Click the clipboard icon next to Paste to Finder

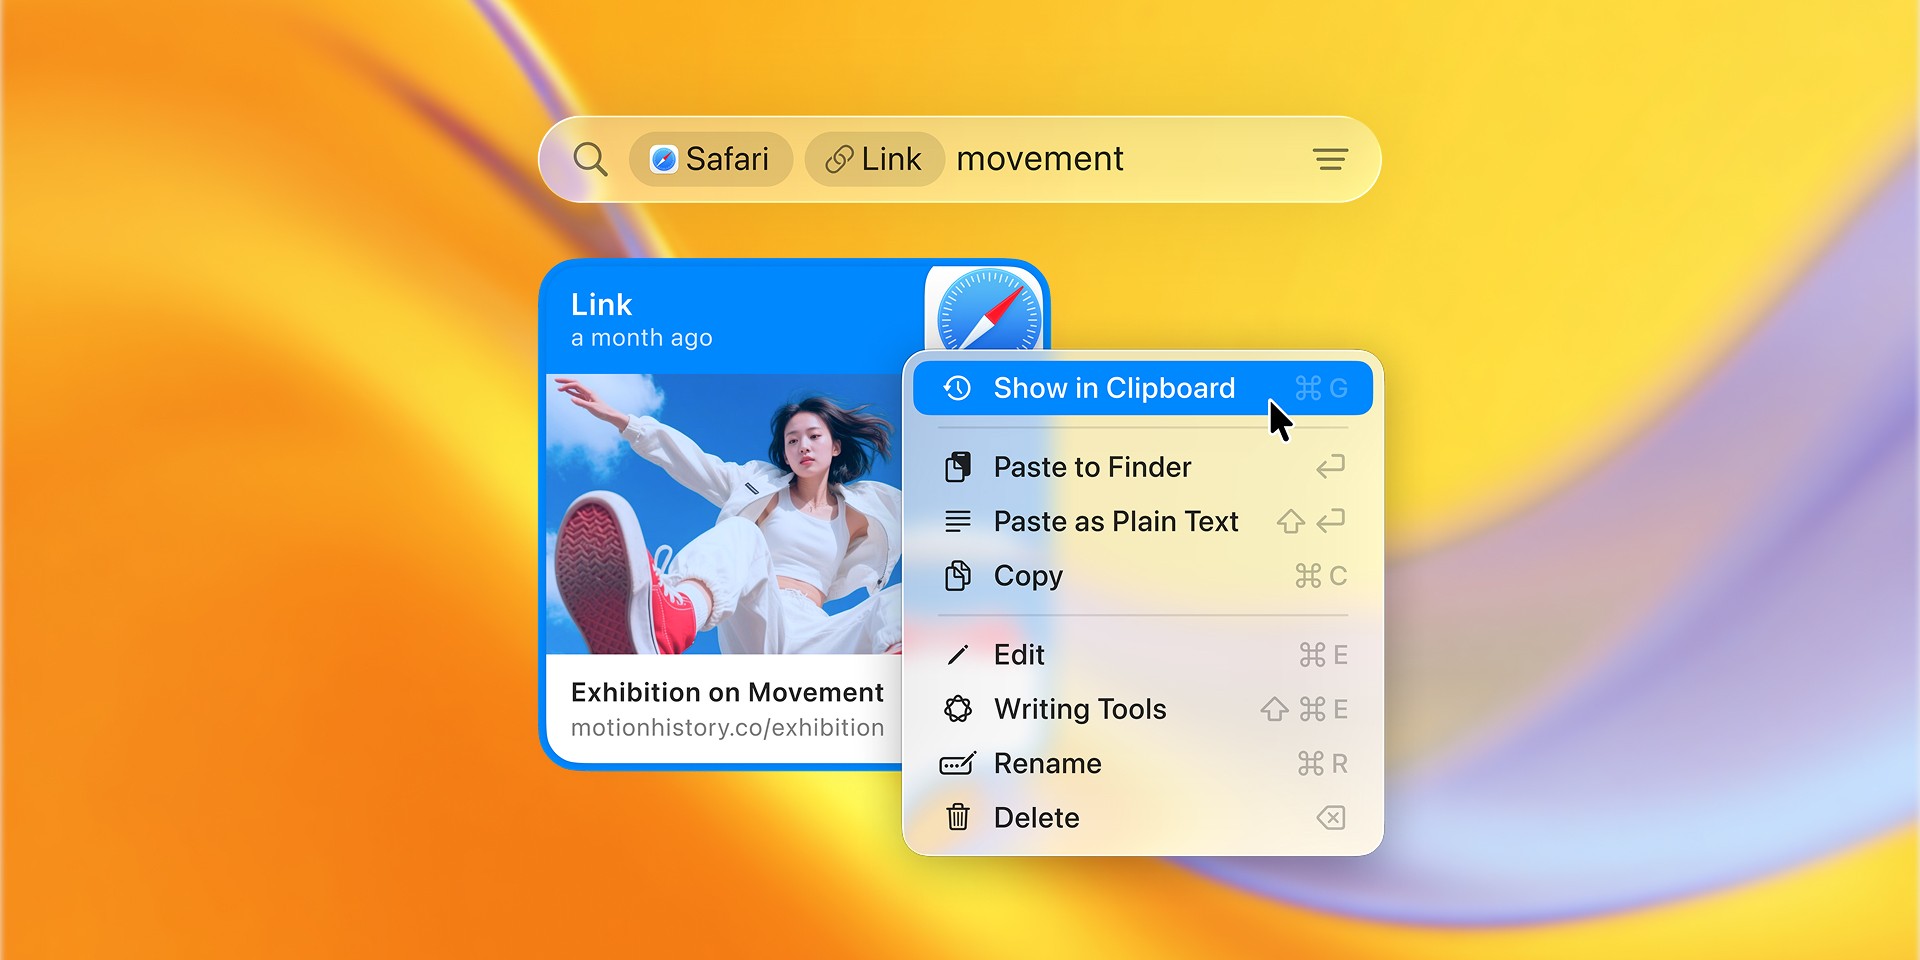957,467
